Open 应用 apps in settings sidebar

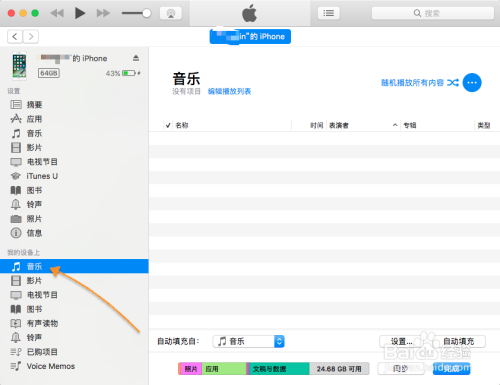[74, 119]
